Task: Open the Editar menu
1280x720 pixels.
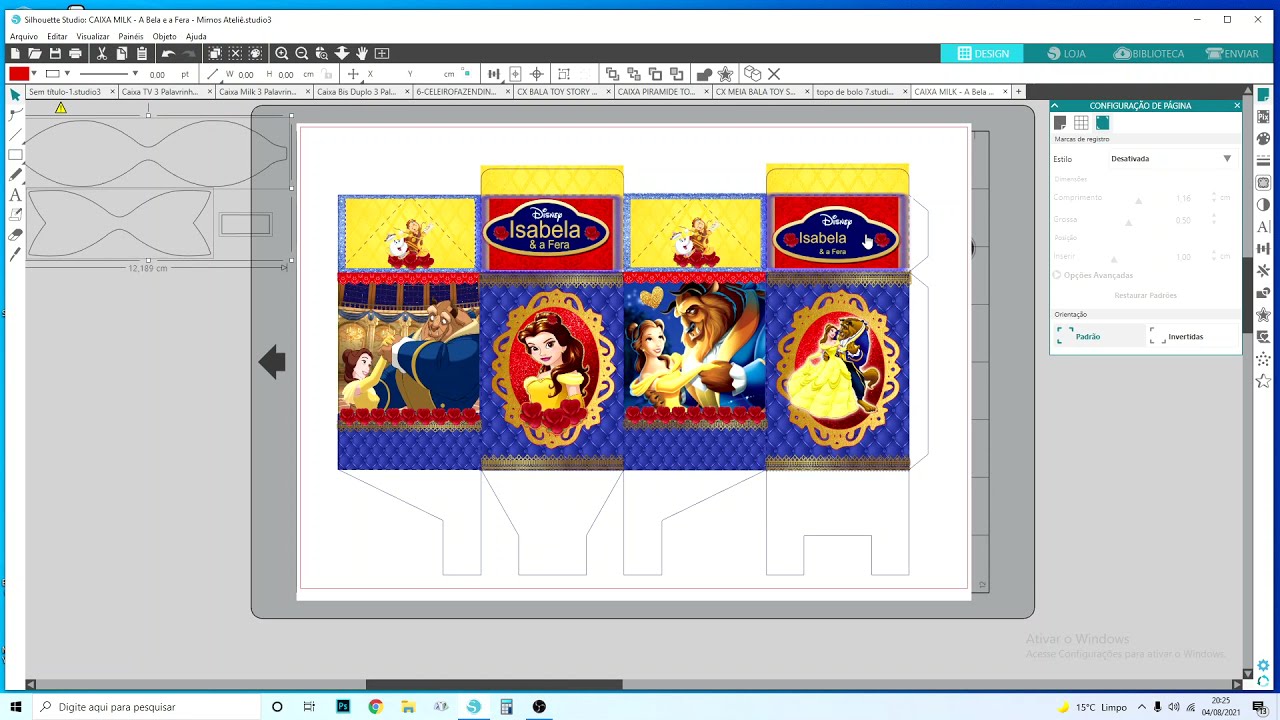Action: pos(57,36)
